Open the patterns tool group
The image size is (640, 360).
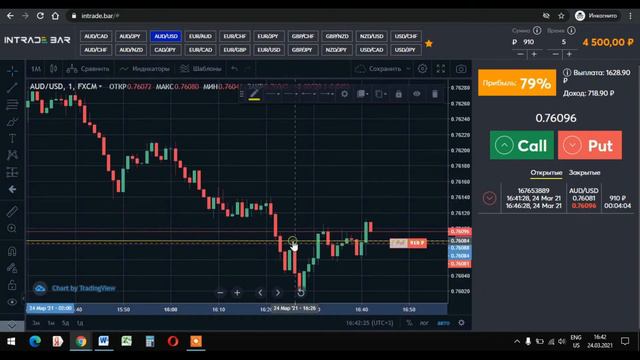tap(12, 155)
